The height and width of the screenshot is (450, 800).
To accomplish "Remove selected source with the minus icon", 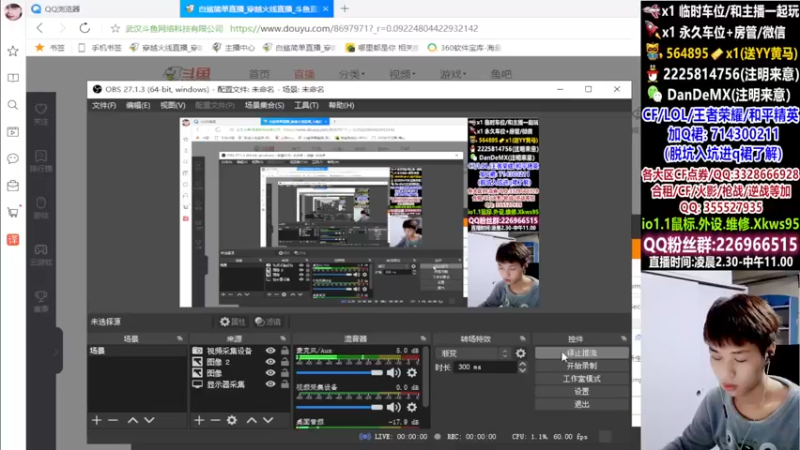I will point(215,420).
